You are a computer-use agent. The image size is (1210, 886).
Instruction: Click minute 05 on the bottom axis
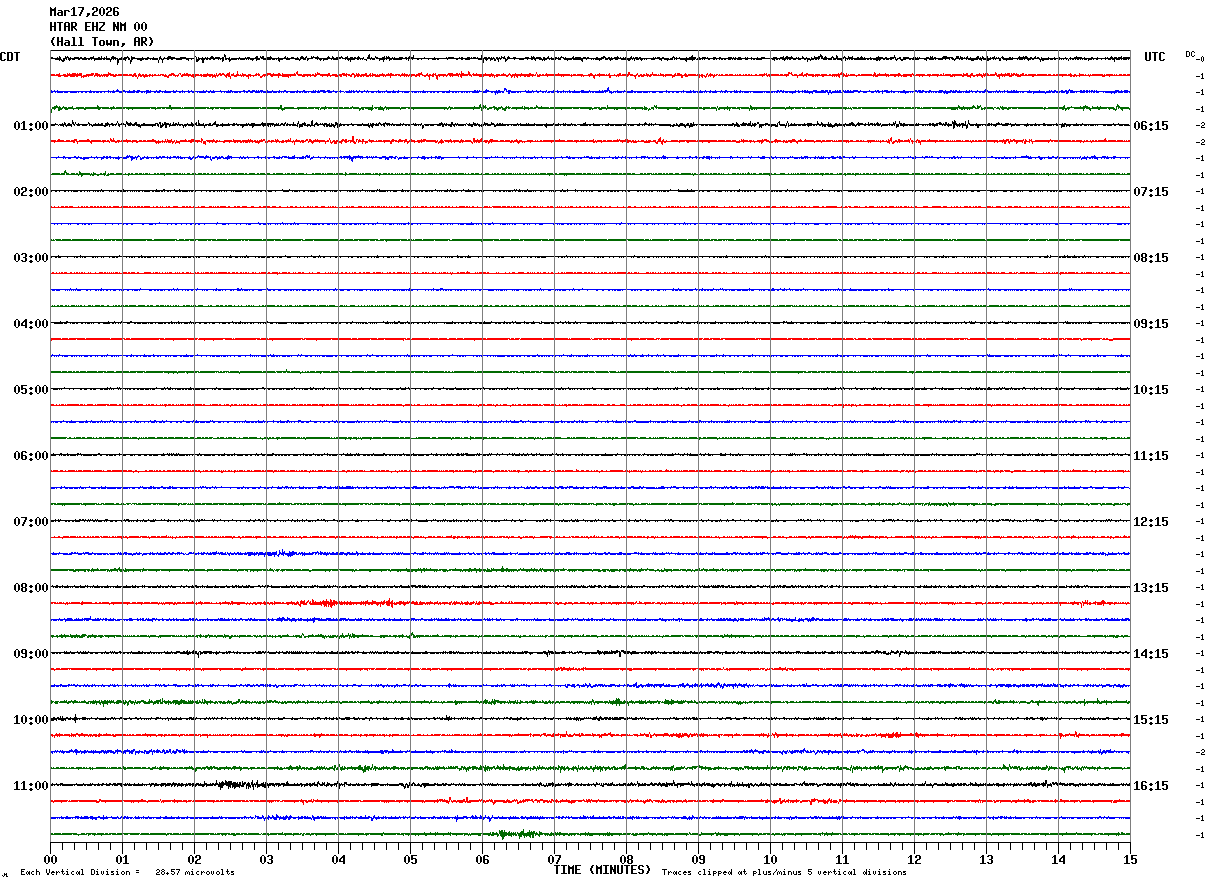point(410,859)
